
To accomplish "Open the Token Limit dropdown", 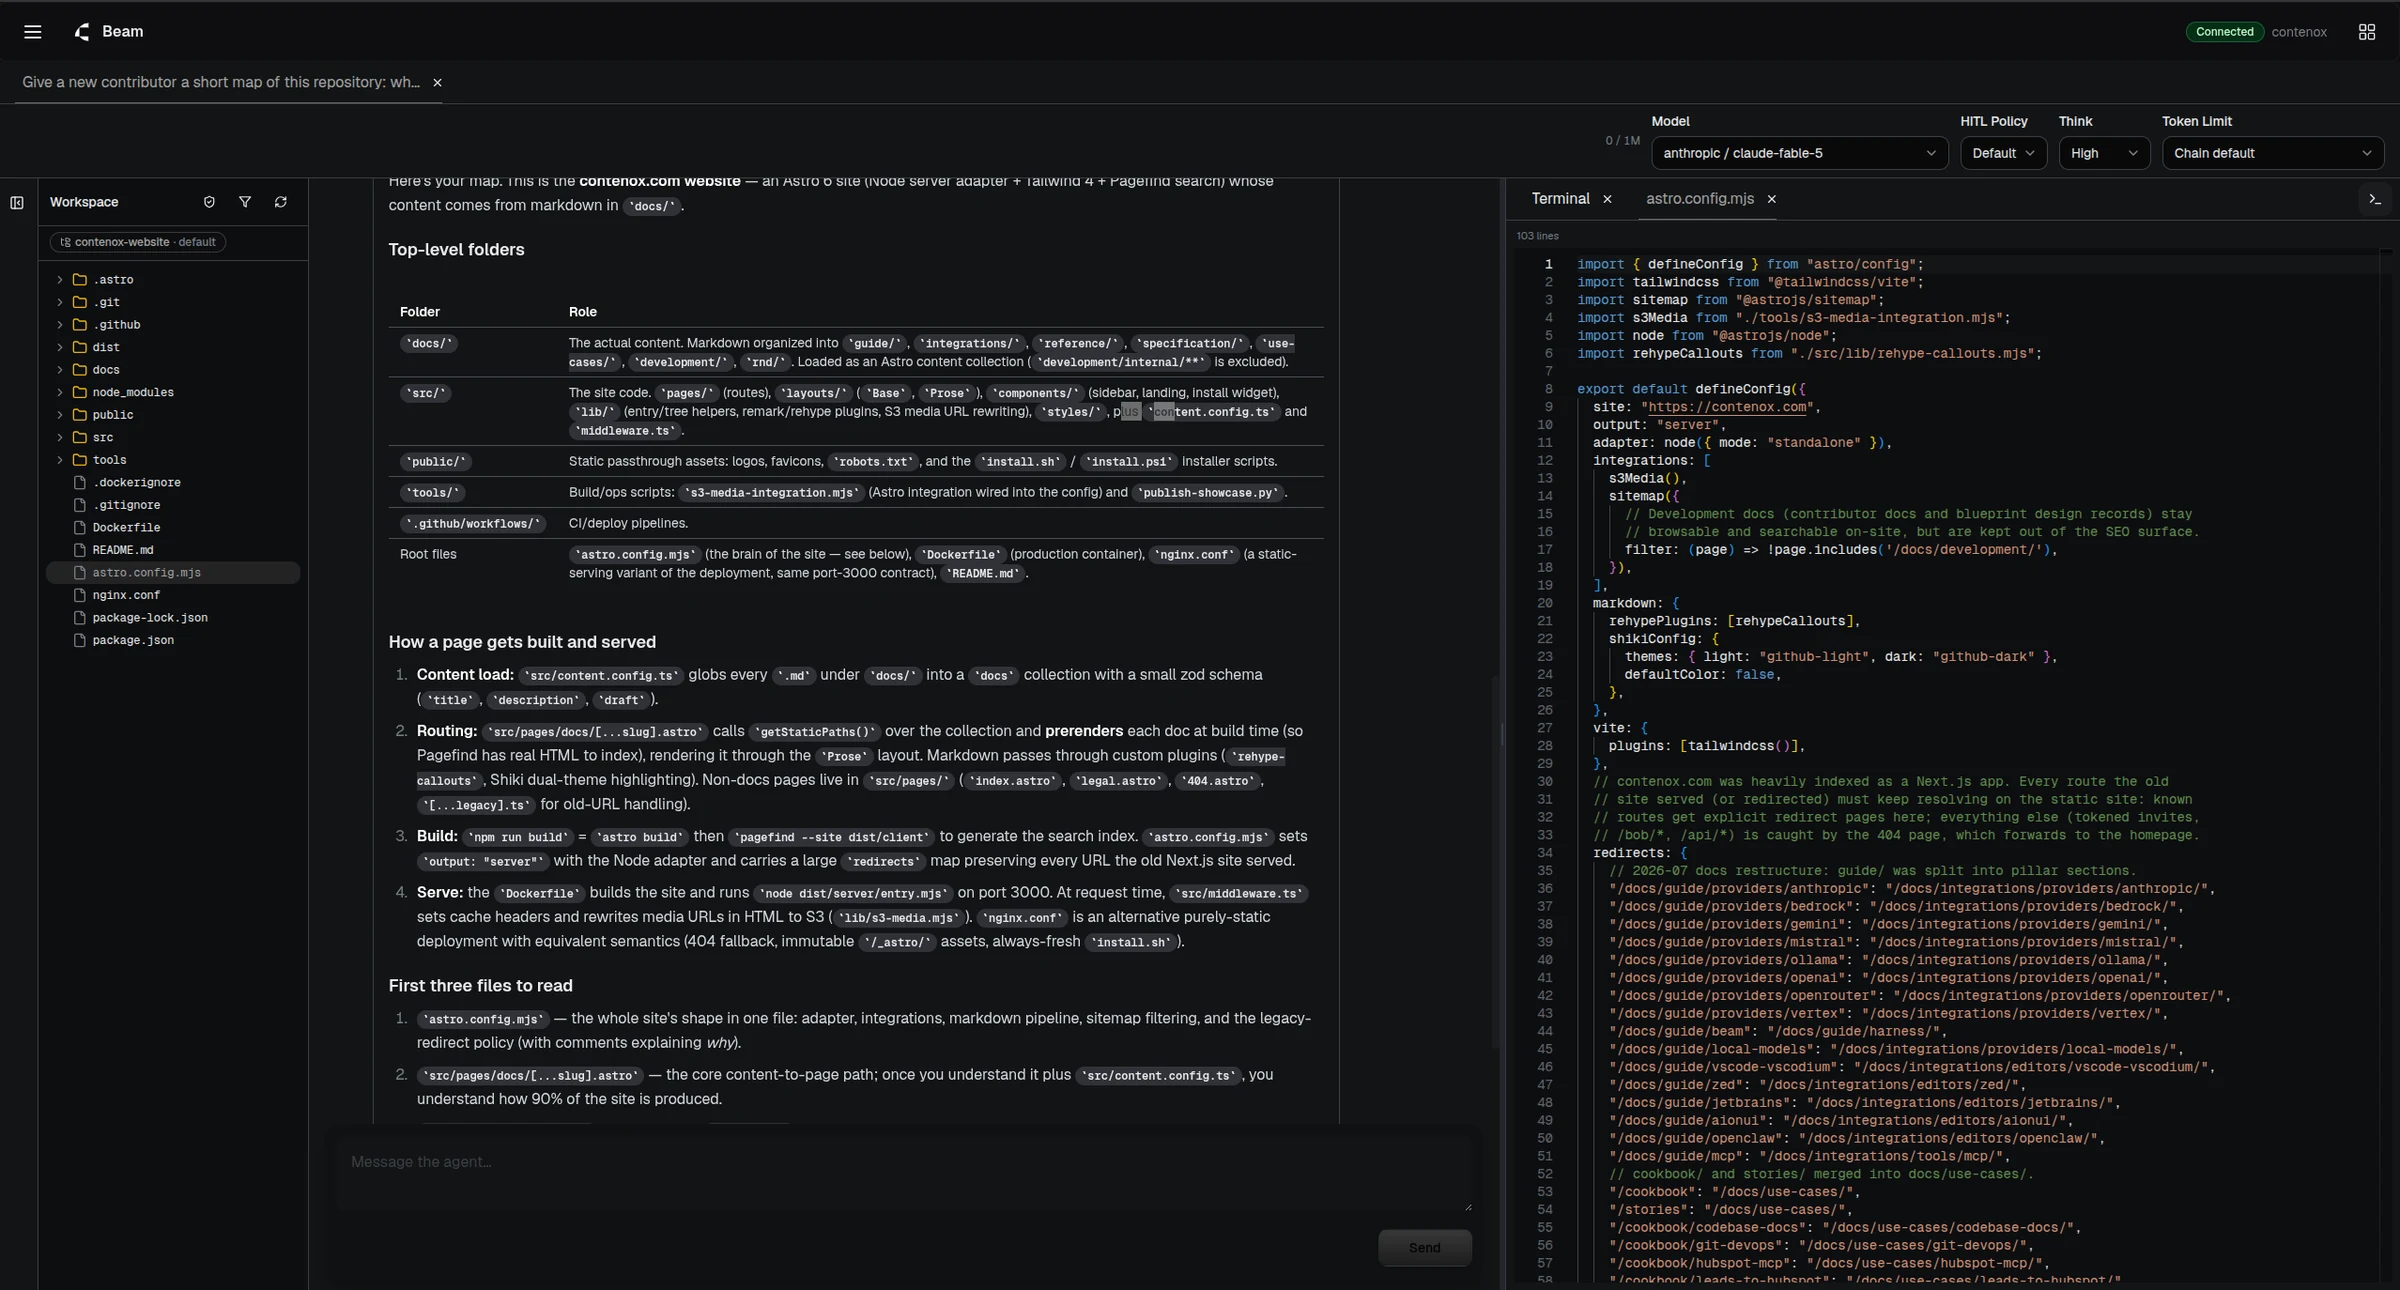I will (2272, 153).
